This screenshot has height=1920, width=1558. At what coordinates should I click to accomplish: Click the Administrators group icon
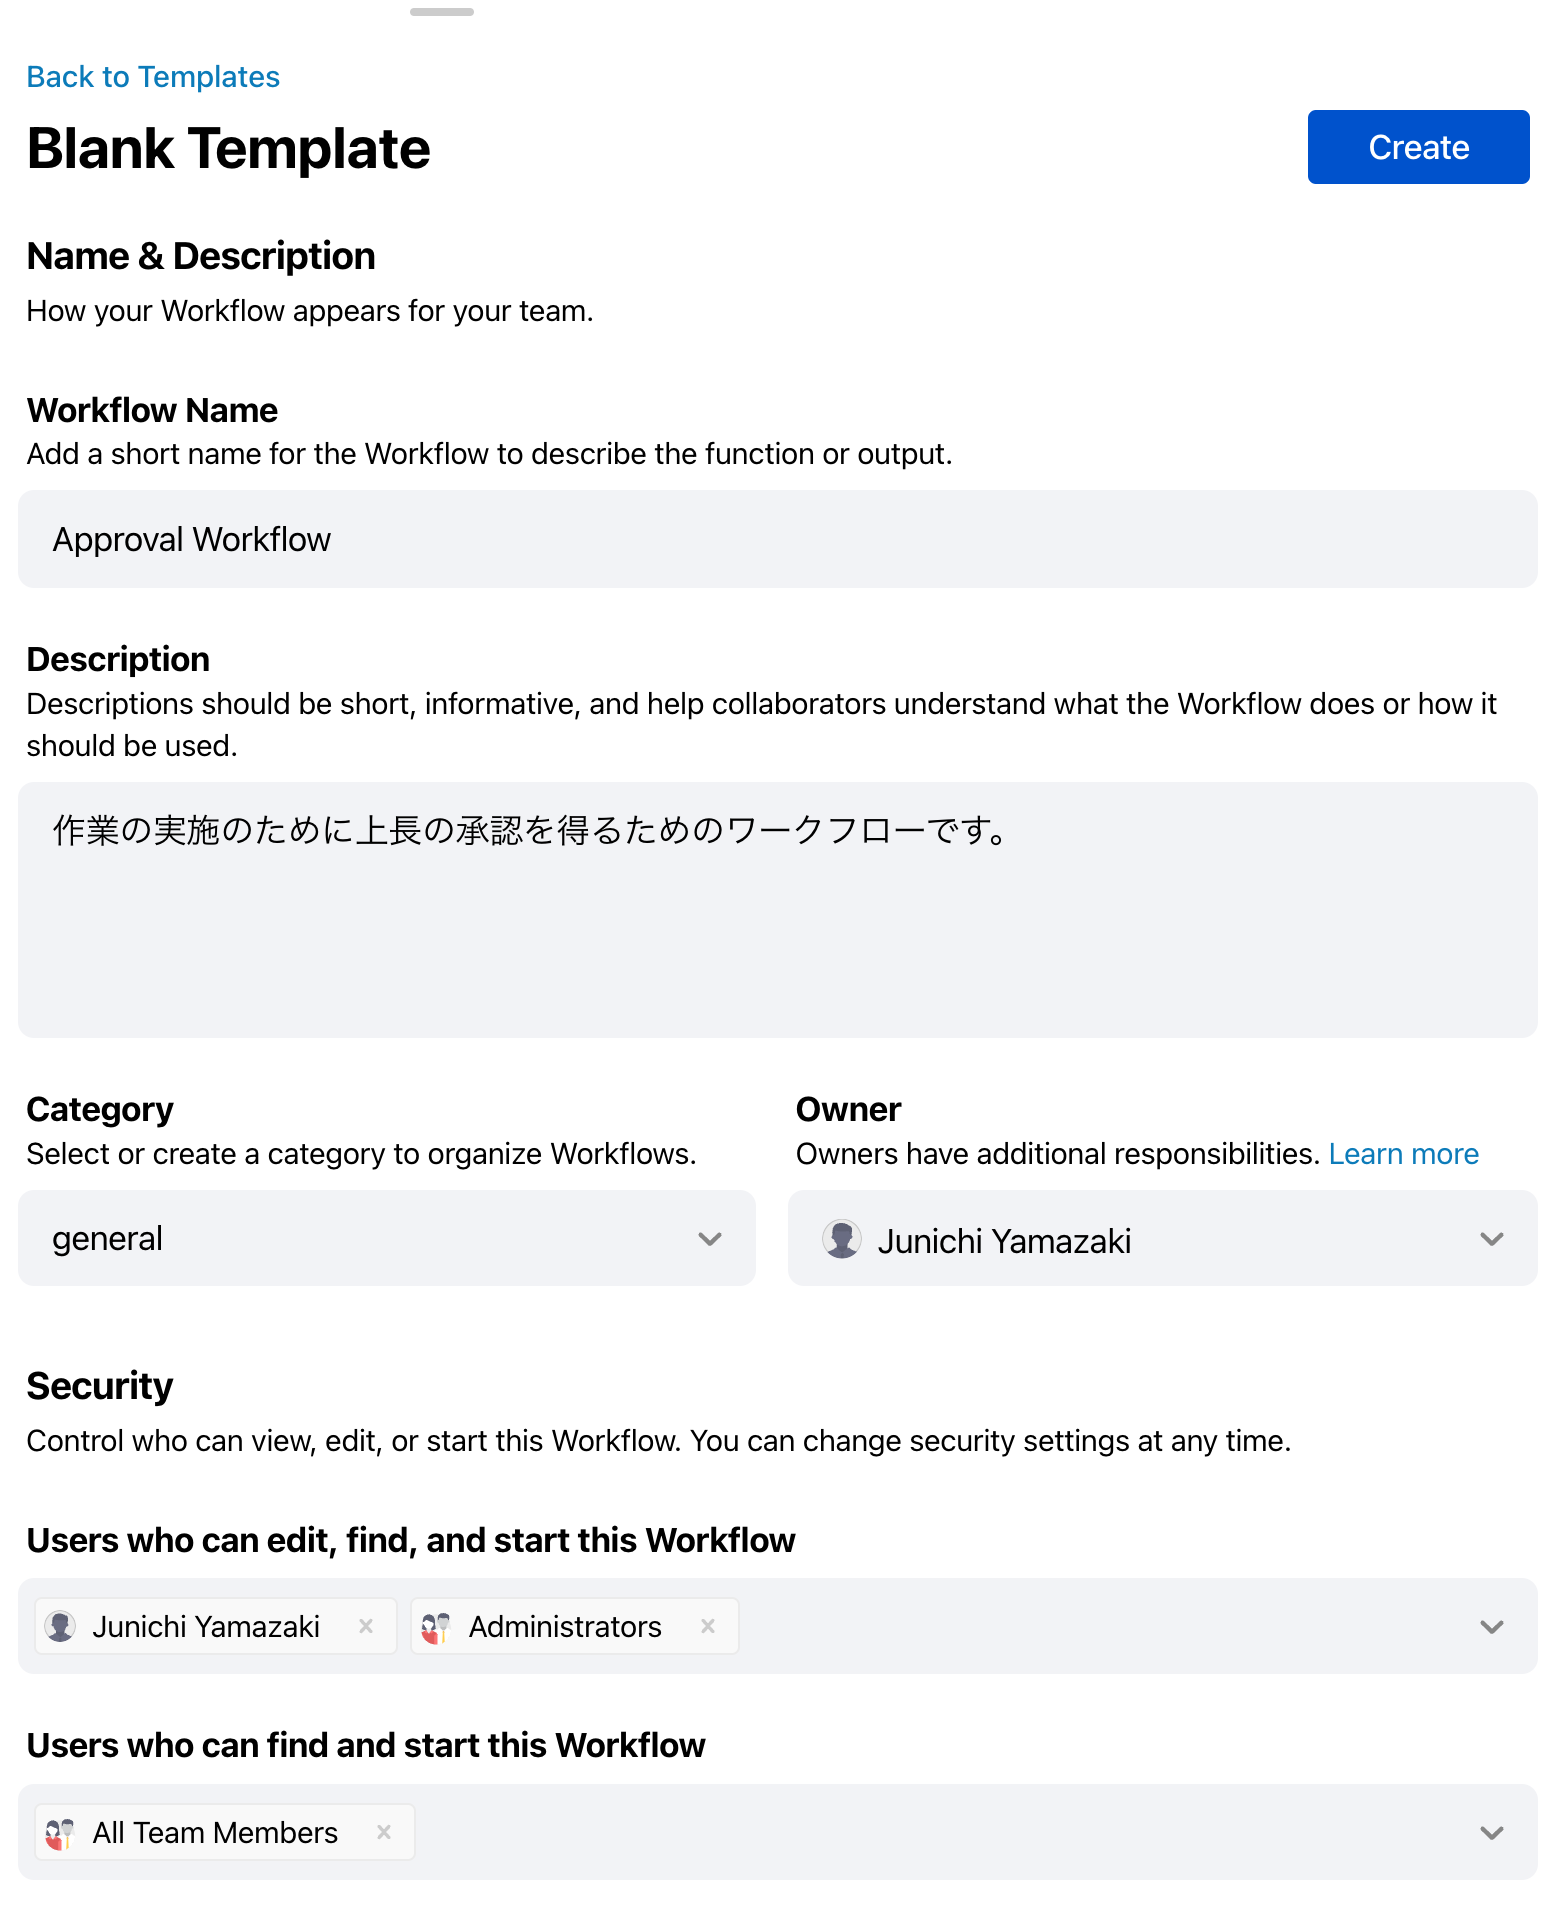click(x=436, y=1627)
